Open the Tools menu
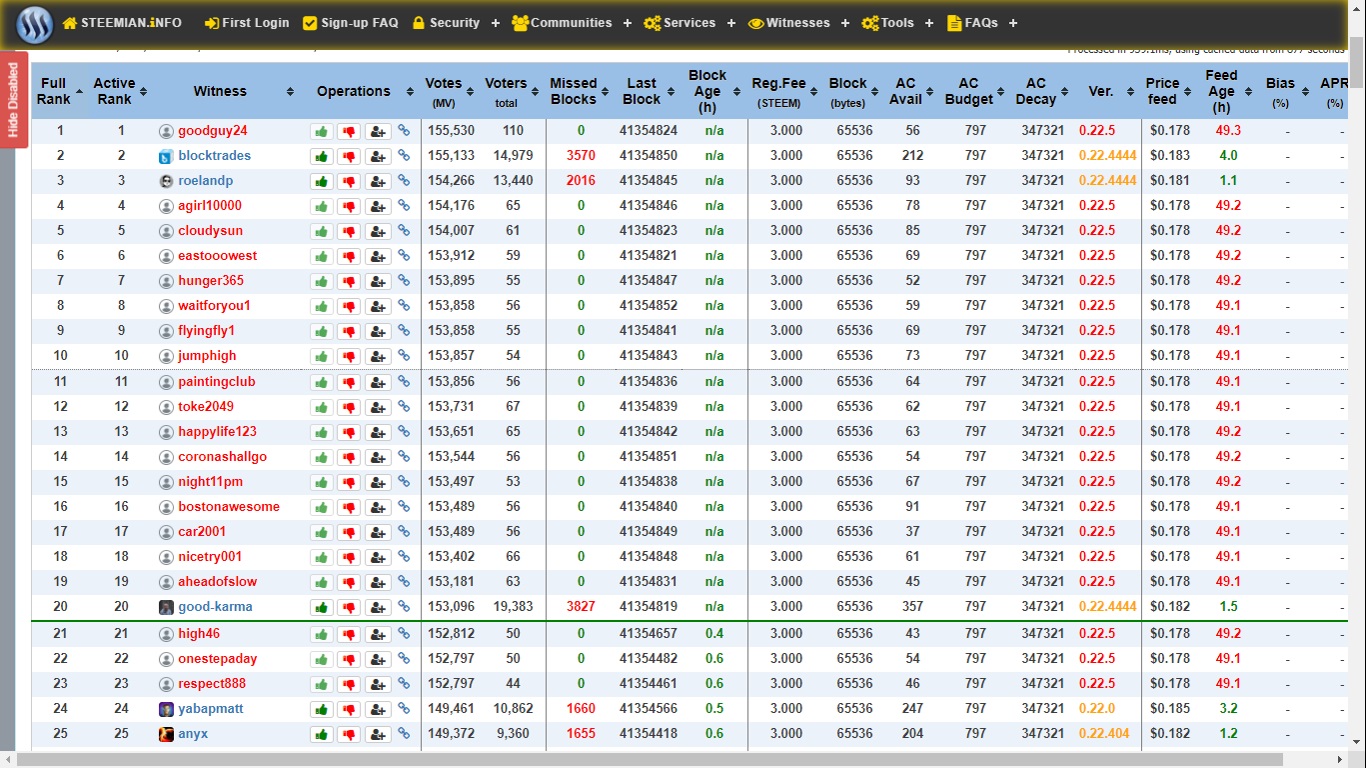This screenshot has height=768, width=1366. click(x=897, y=23)
